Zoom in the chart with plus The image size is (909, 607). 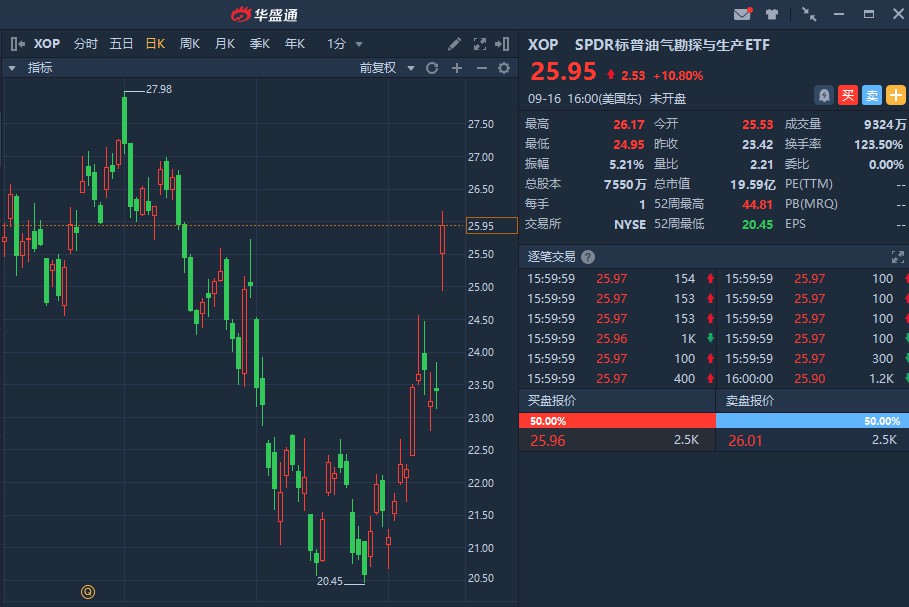tap(457, 68)
